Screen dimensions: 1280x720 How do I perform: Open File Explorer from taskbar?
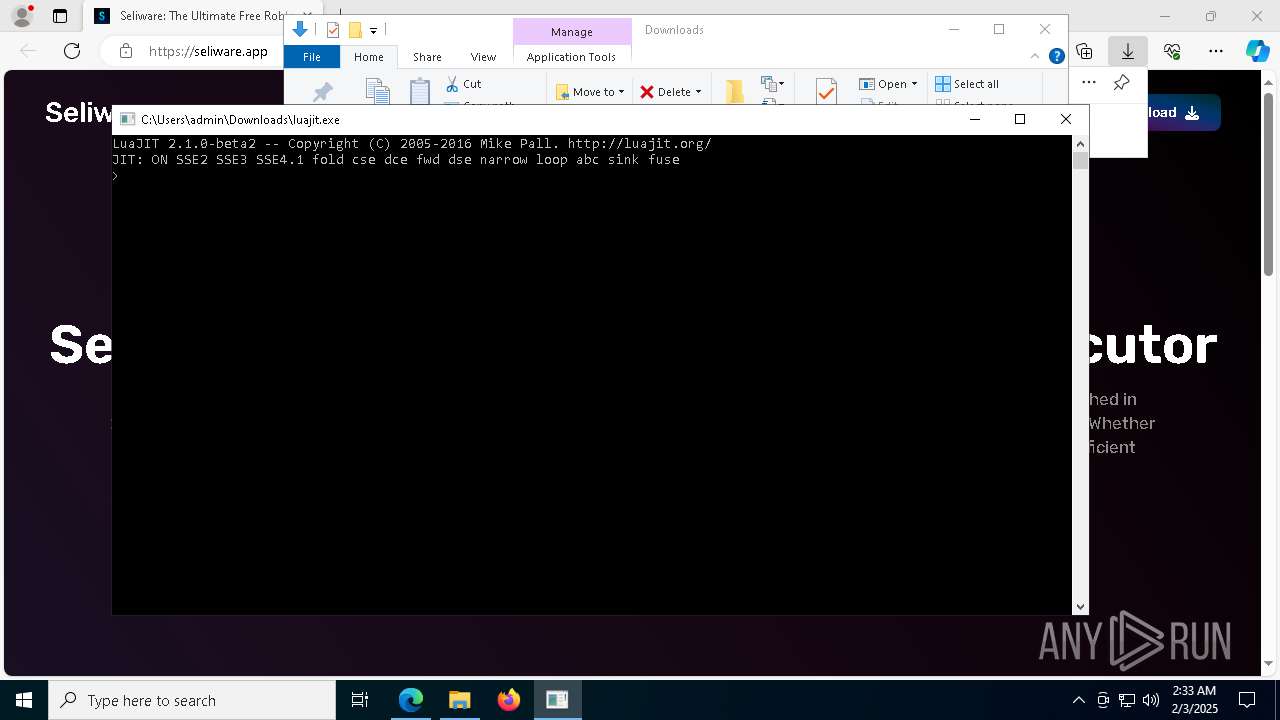click(x=460, y=700)
